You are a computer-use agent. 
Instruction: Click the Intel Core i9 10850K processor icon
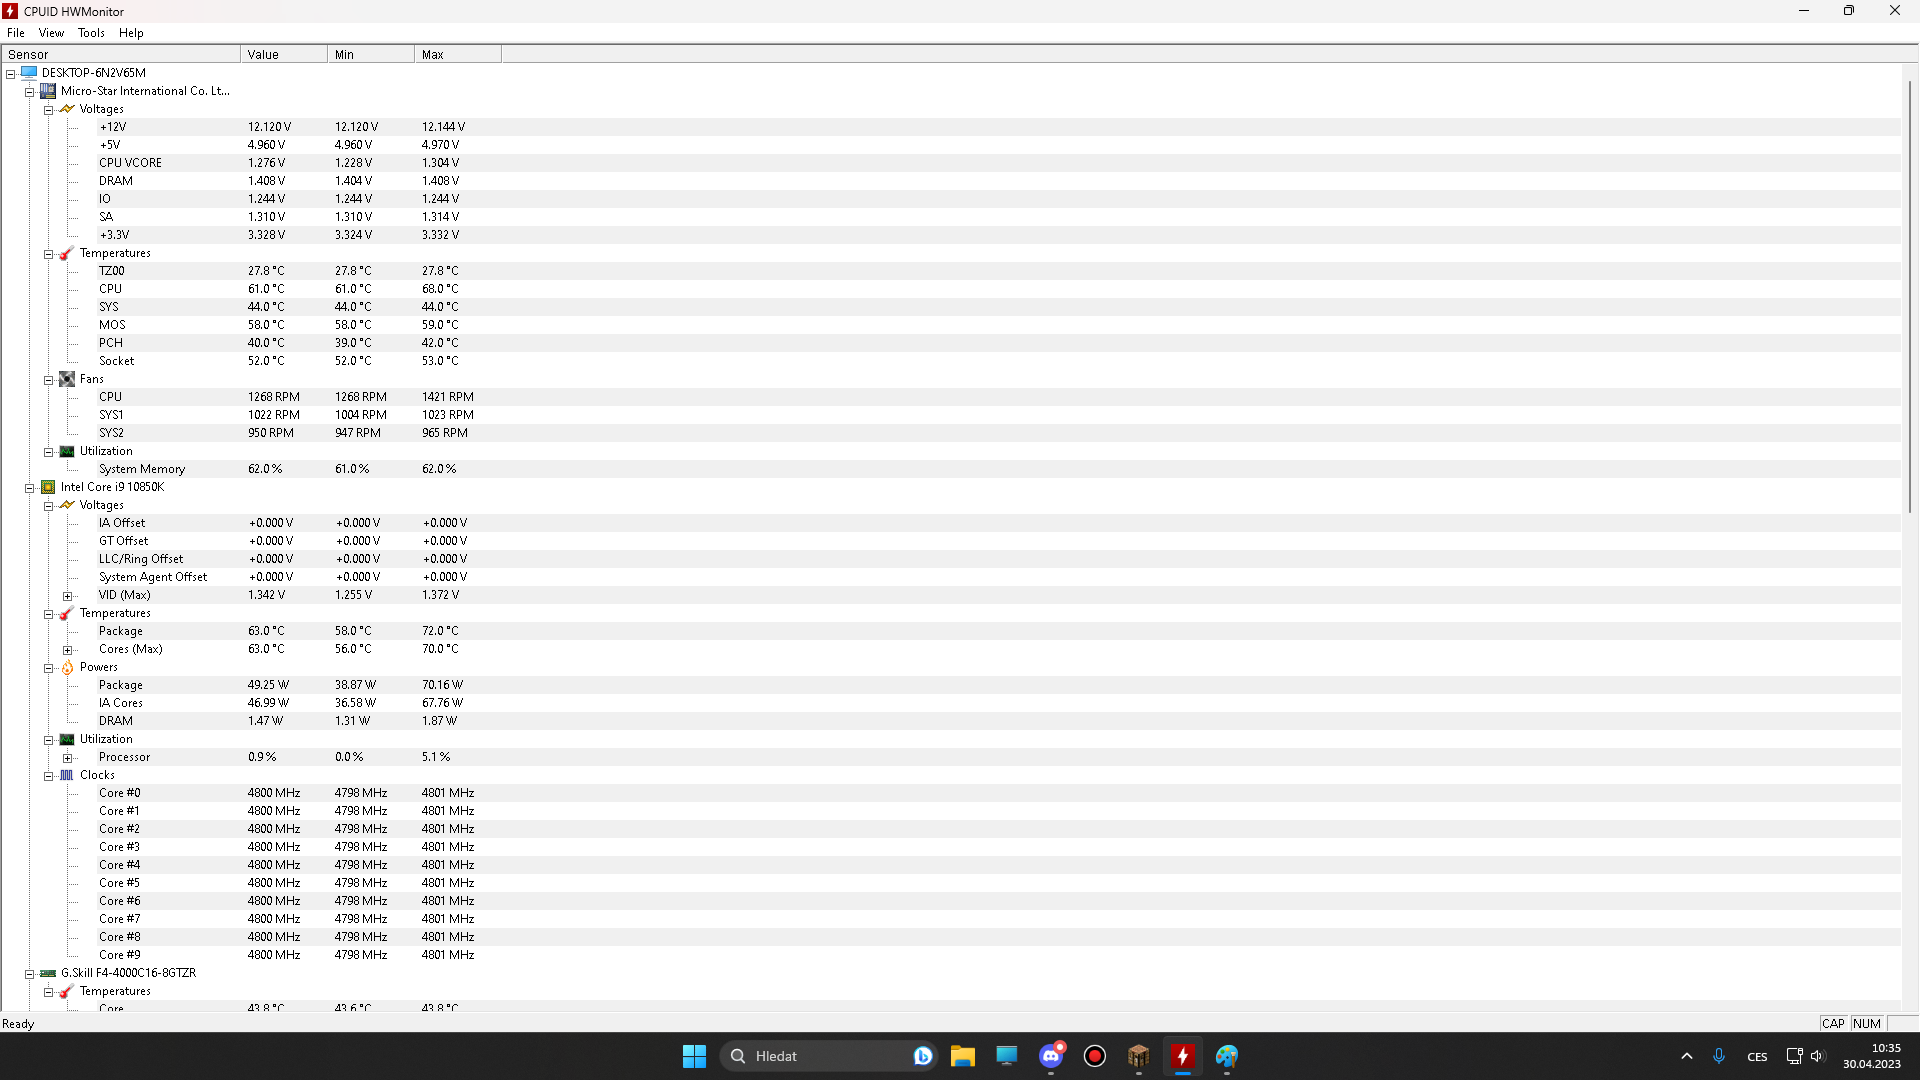[x=48, y=487]
